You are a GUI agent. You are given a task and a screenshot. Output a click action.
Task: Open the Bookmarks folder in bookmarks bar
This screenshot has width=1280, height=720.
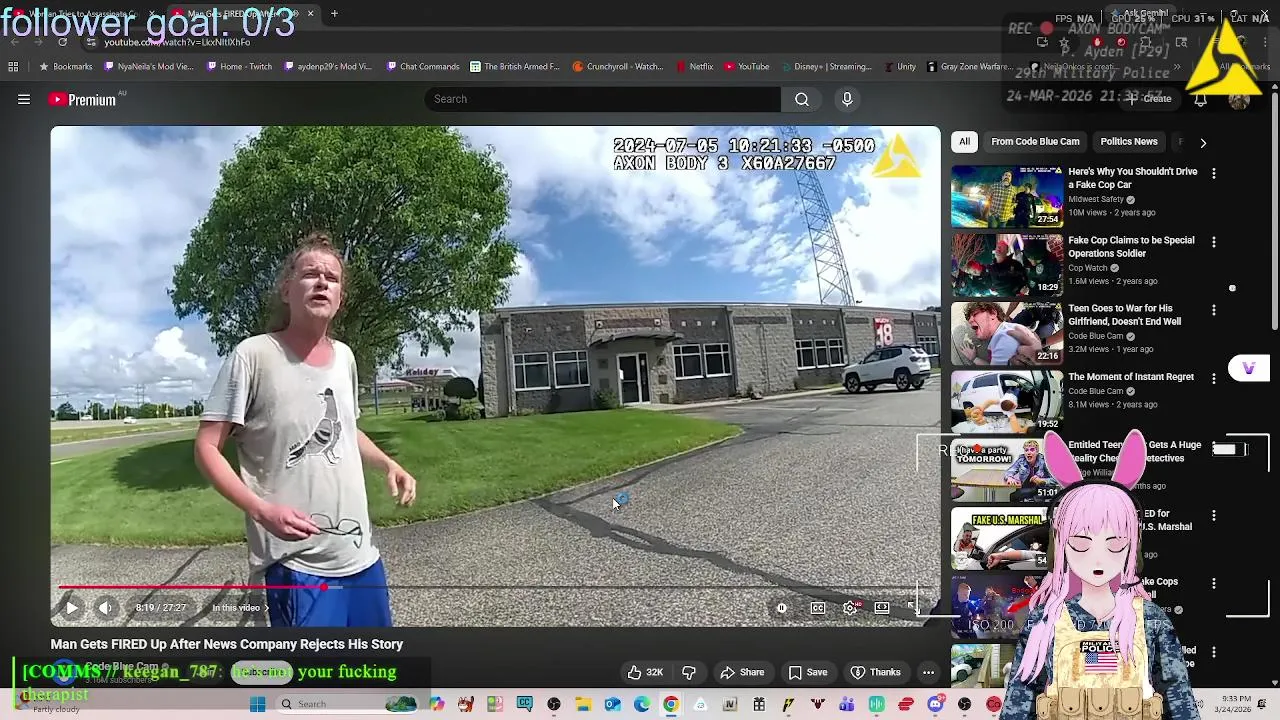point(66,67)
